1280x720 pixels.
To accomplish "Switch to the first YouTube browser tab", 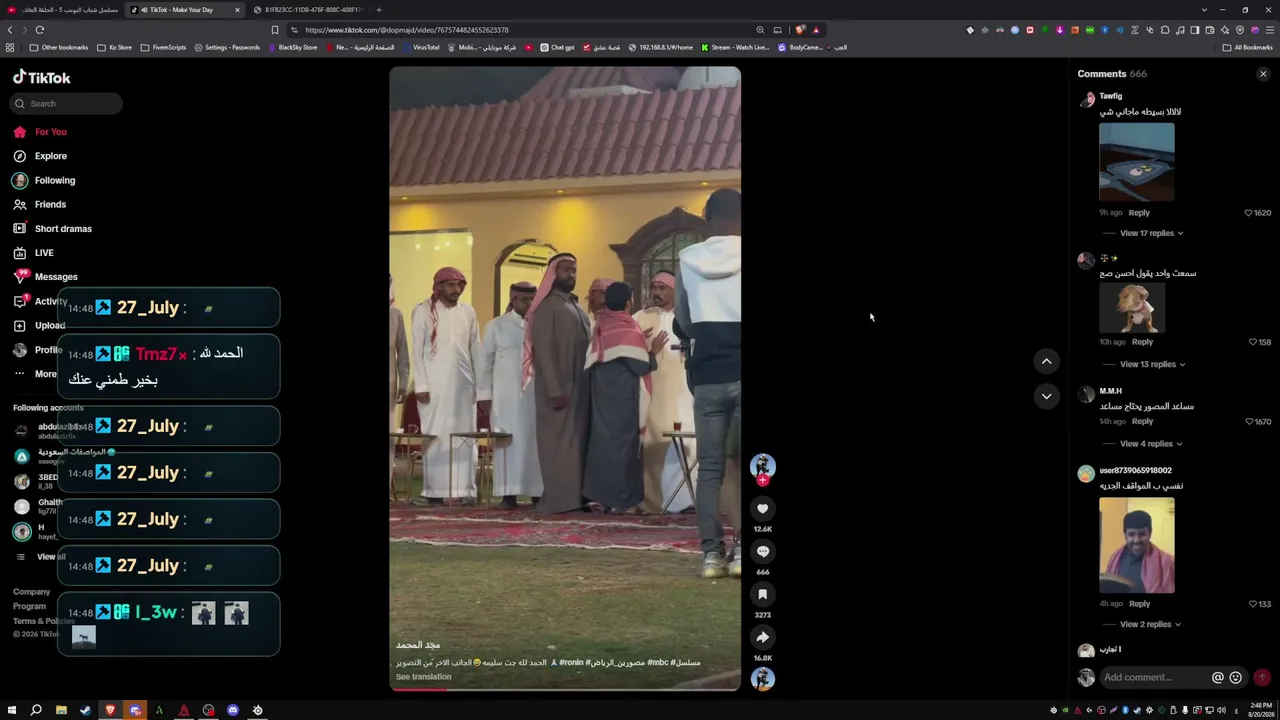I will point(64,10).
